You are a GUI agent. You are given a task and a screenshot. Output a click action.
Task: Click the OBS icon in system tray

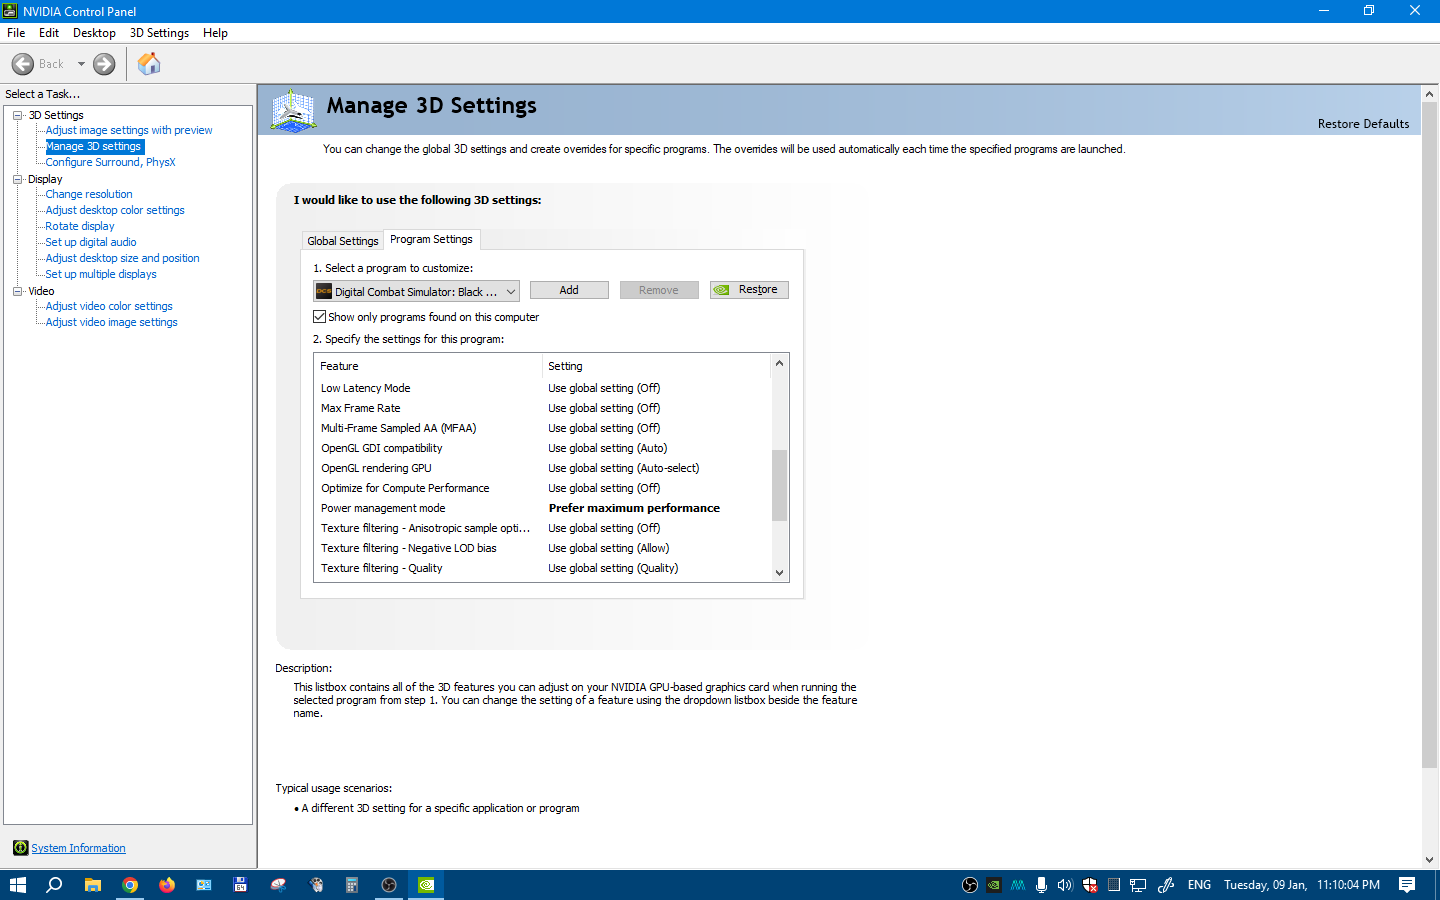pyautogui.click(x=970, y=885)
